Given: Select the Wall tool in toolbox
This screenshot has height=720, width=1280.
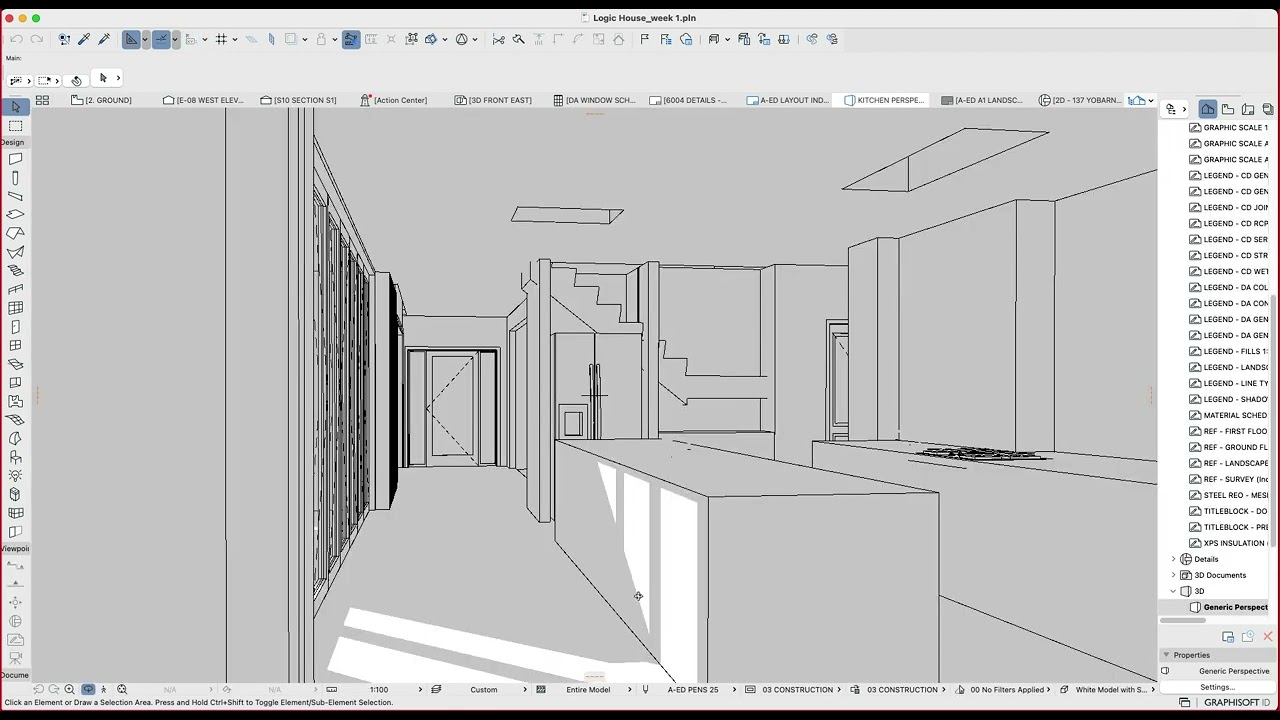Looking at the screenshot, I should click(15, 159).
